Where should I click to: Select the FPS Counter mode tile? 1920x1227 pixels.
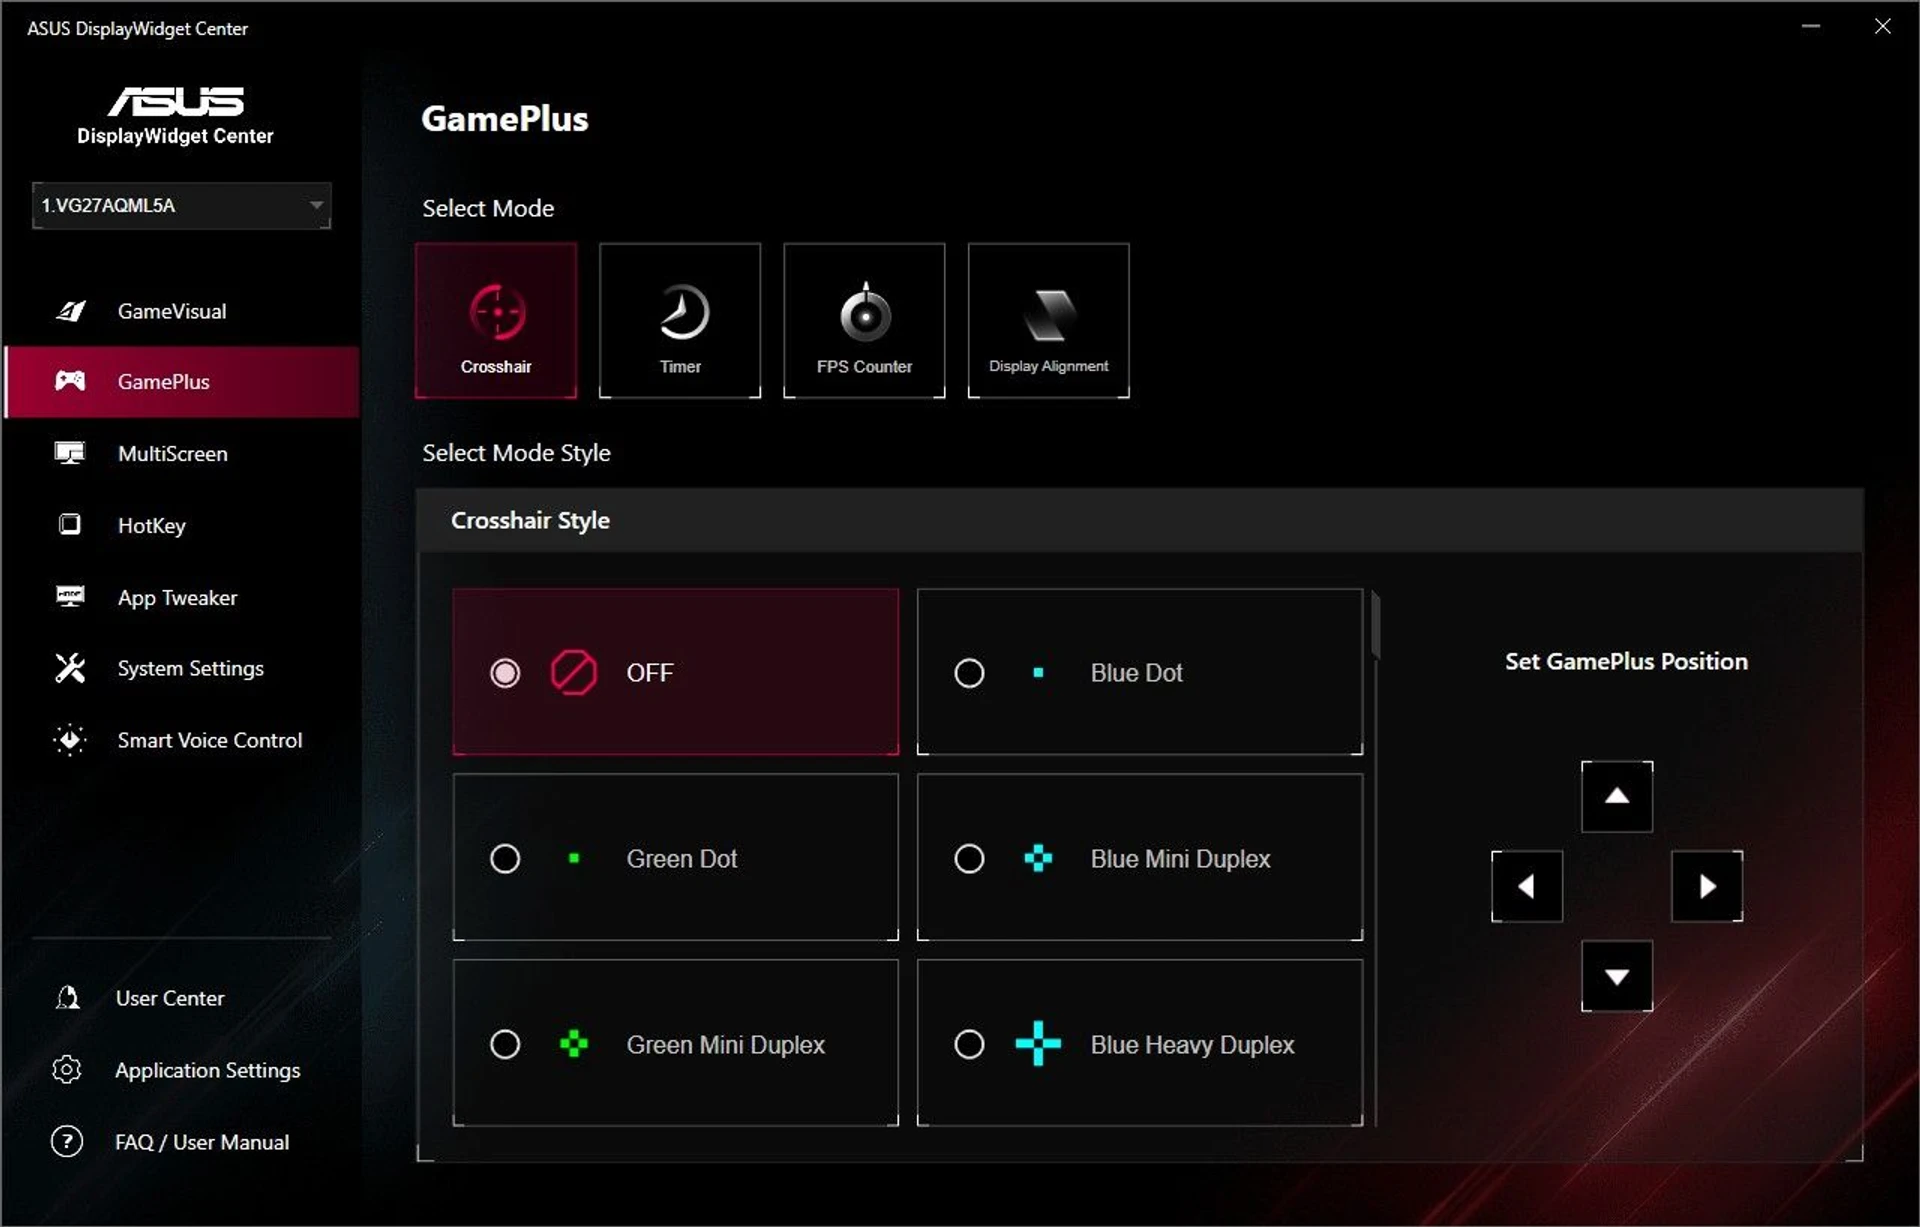click(x=864, y=320)
